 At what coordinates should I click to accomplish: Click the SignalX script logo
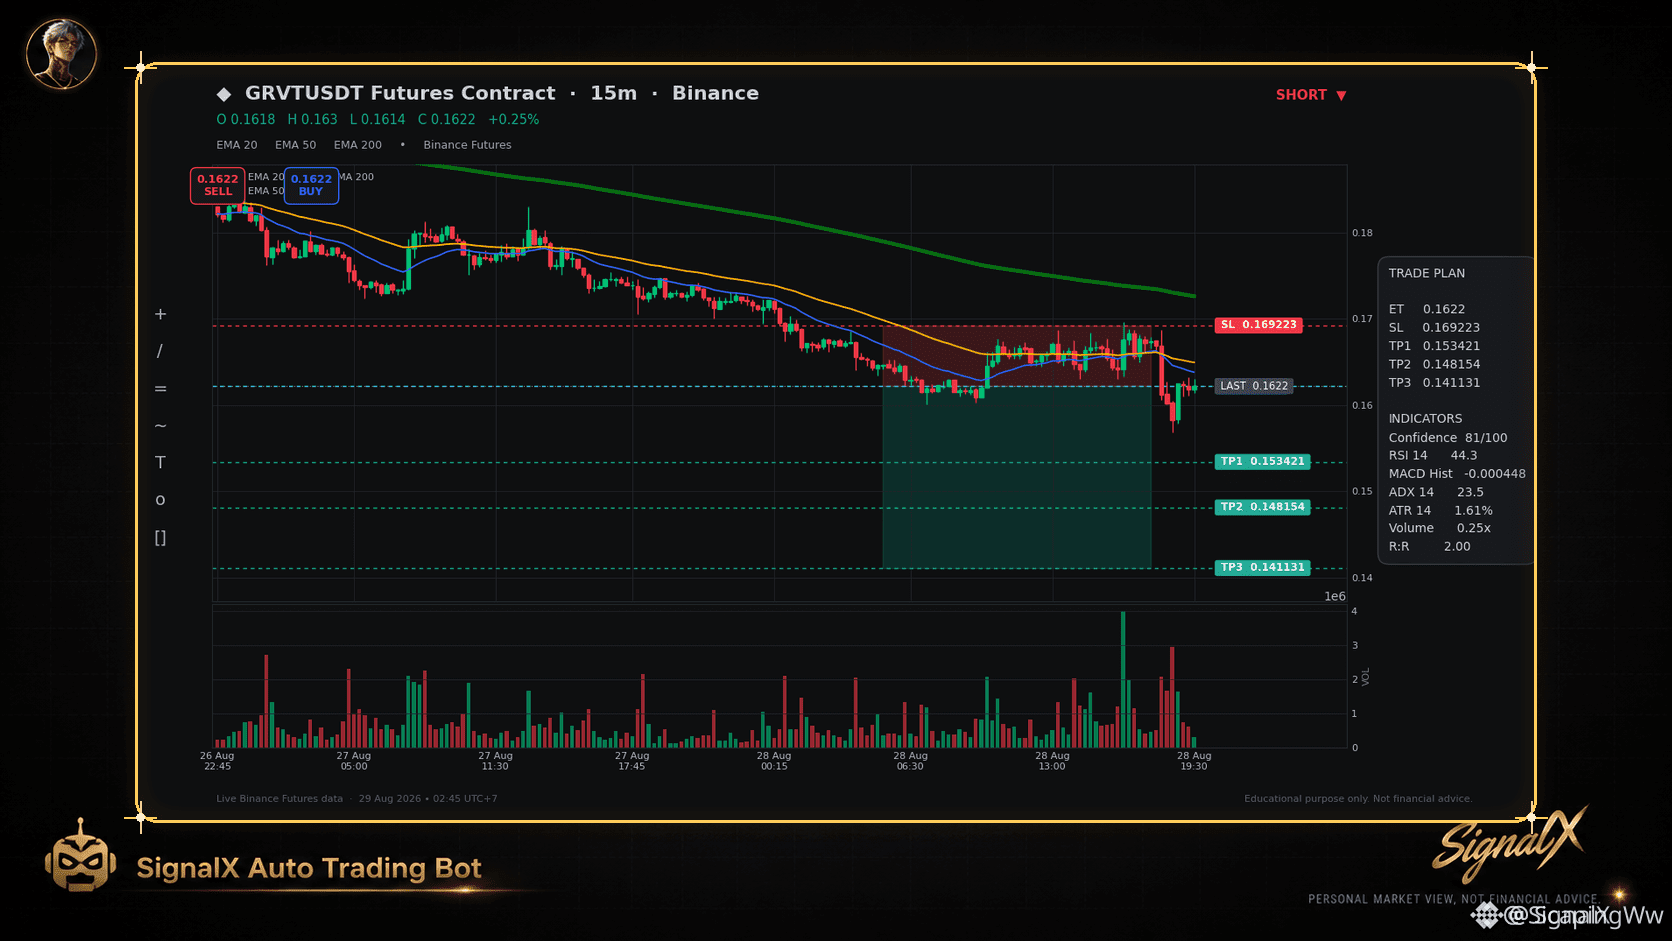(x=1510, y=843)
